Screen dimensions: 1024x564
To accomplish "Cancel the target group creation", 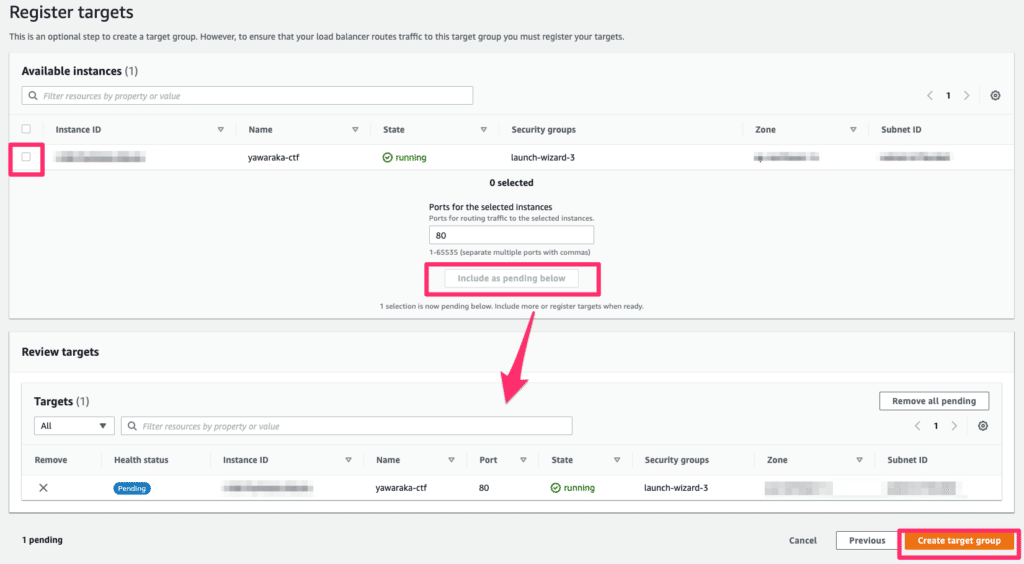I will click(803, 540).
